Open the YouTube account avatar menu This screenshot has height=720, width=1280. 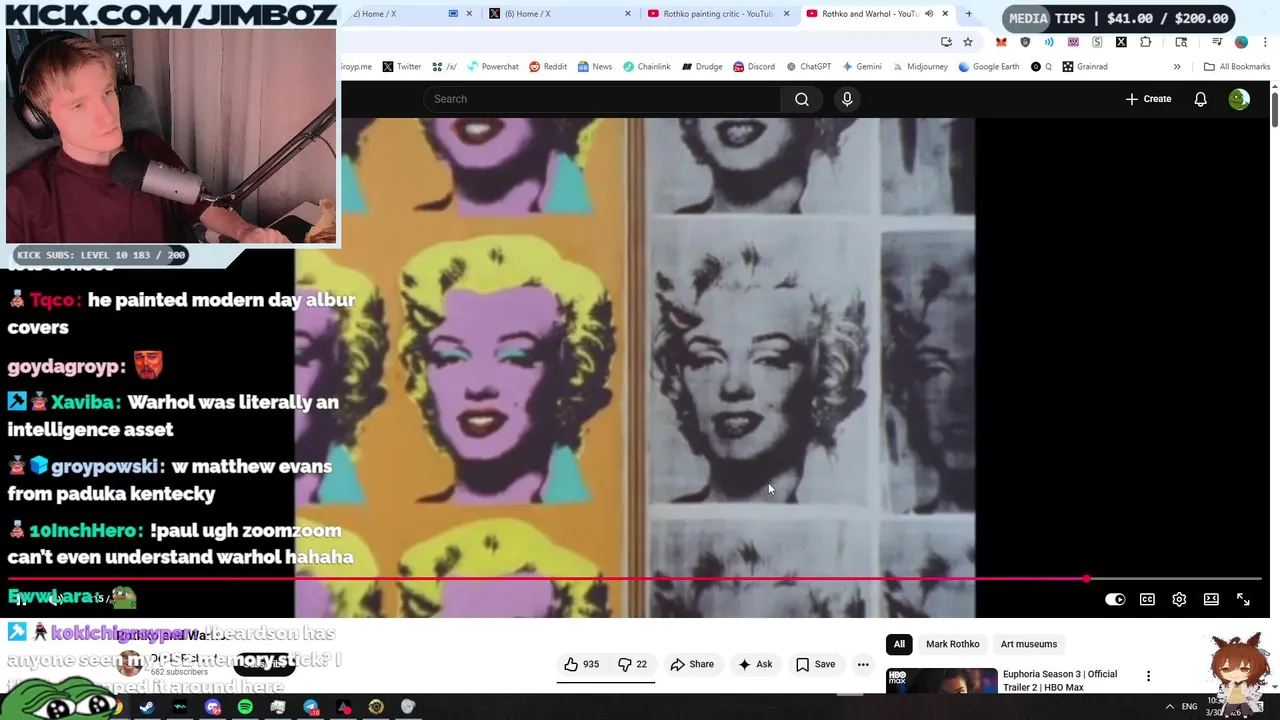coord(1239,99)
